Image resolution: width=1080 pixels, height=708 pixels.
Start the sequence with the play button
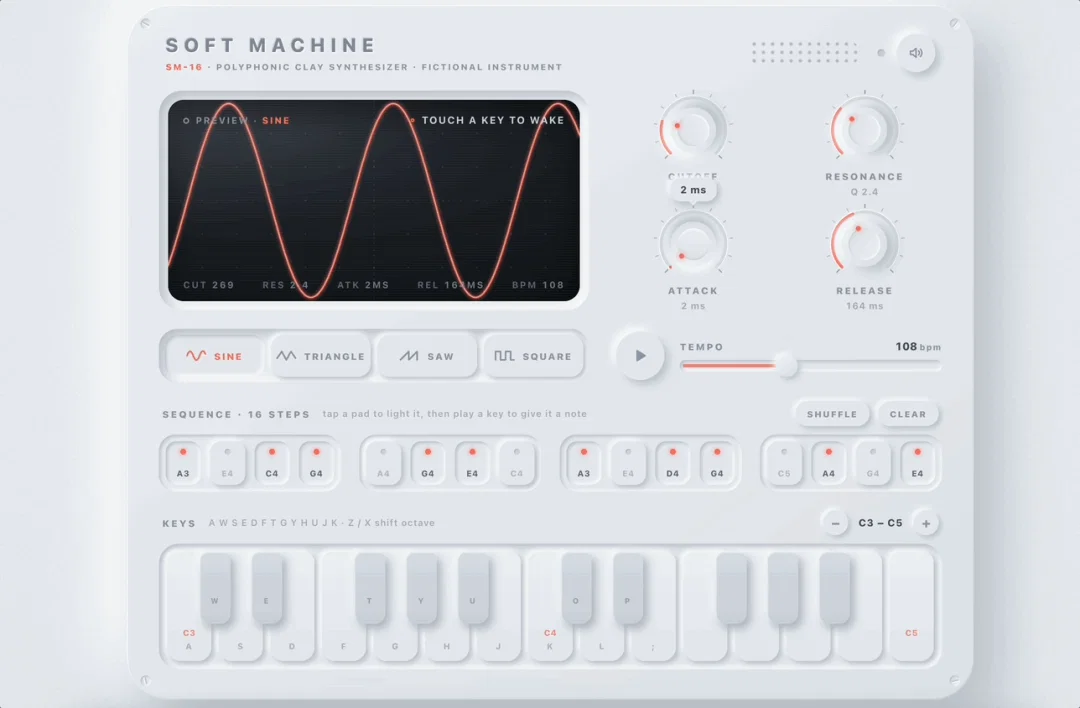640,356
